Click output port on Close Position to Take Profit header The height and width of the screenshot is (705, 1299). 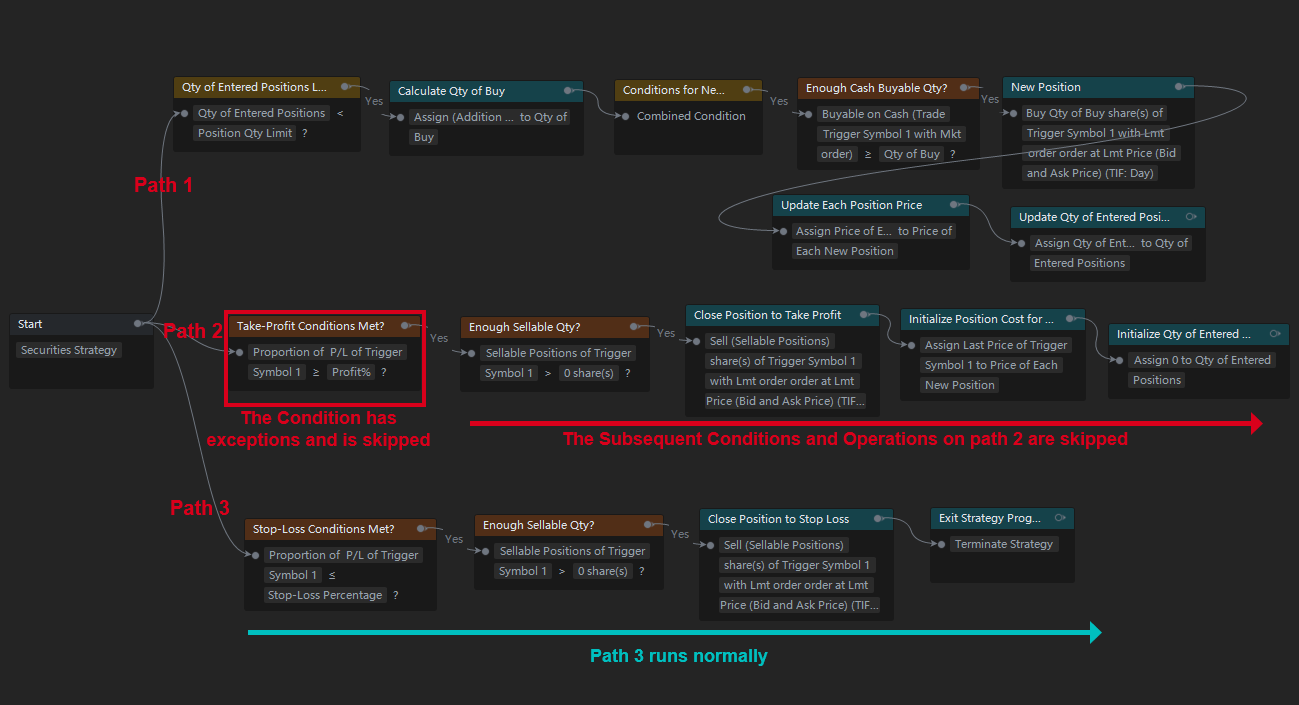(863, 314)
